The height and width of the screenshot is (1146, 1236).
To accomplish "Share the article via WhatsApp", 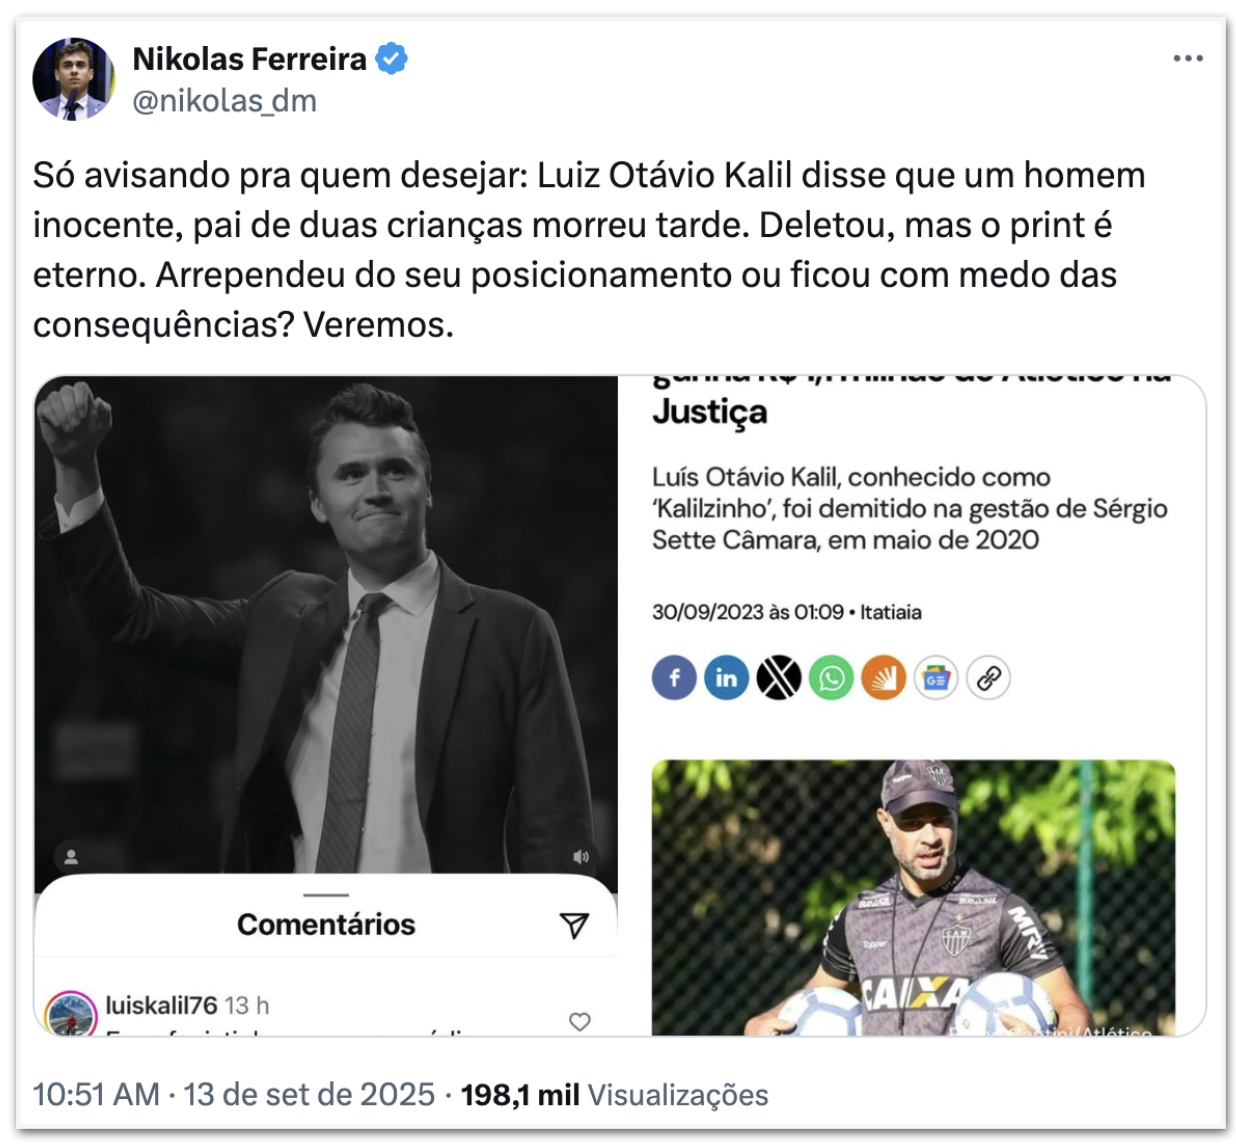I will point(831,678).
